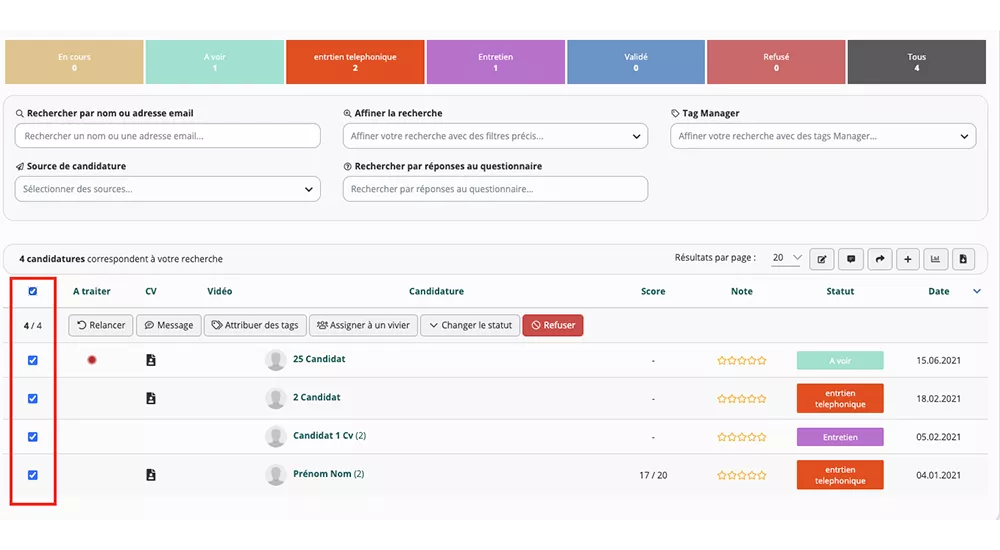
Task: Click the file download export icon
Action: (x=963, y=259)
